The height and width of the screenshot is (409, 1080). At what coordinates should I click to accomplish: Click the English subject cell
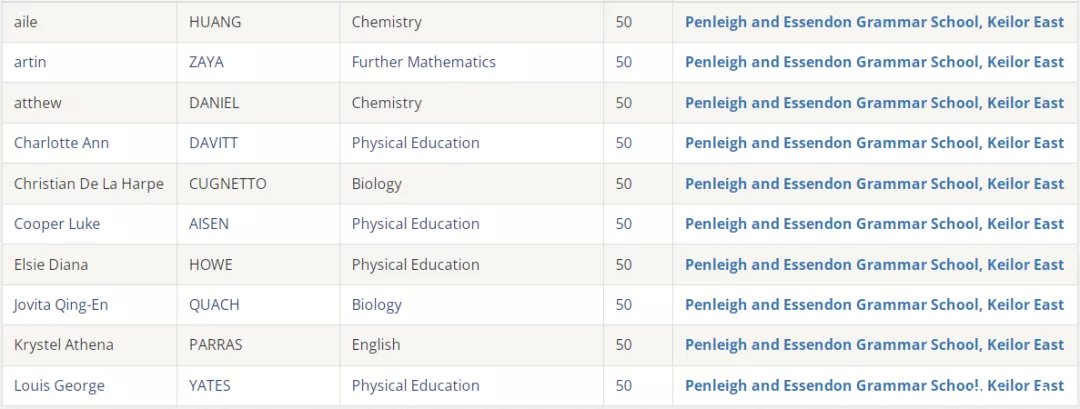click(x=471, y=345)
